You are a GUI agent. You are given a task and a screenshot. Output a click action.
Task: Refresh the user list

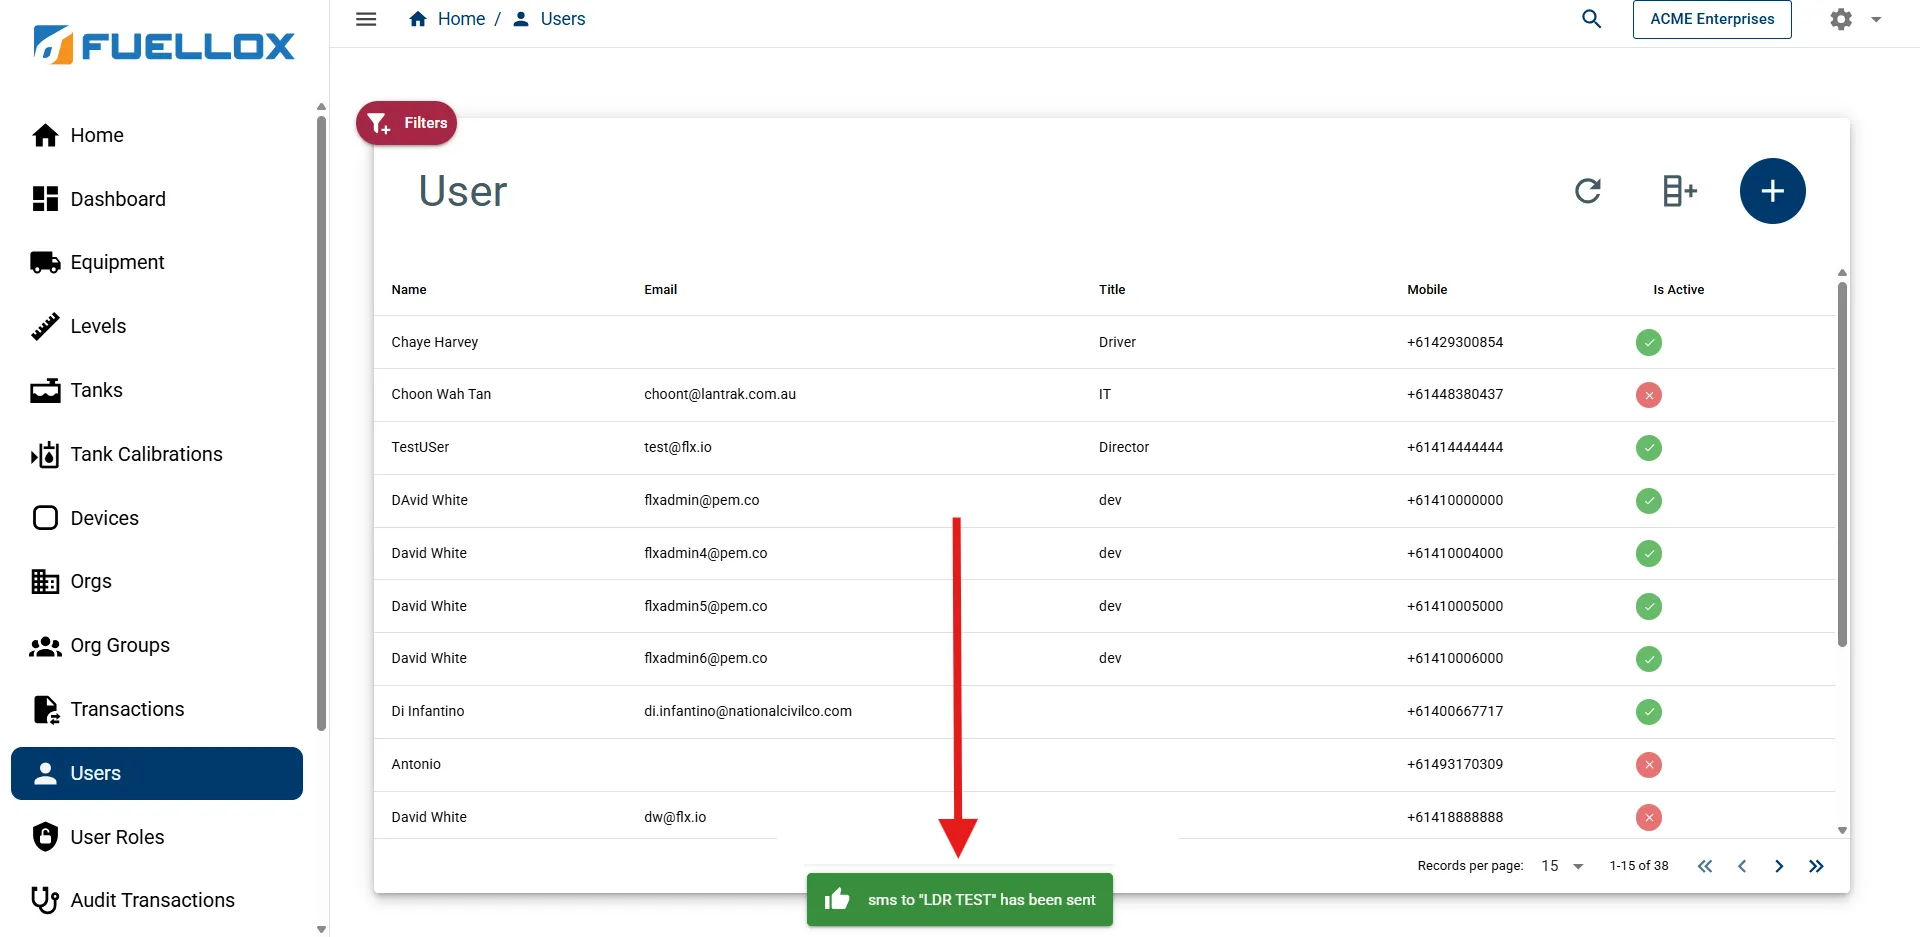click(x=1588, y=191)
